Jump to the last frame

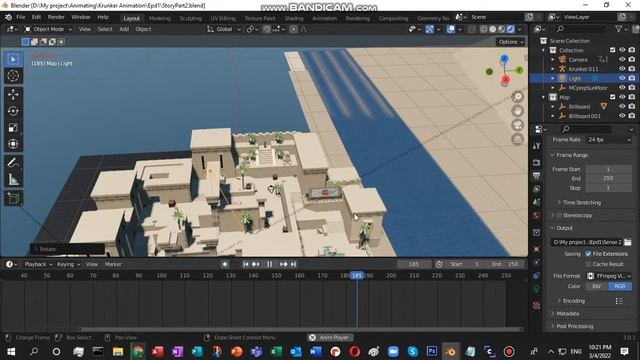[293, 264]
